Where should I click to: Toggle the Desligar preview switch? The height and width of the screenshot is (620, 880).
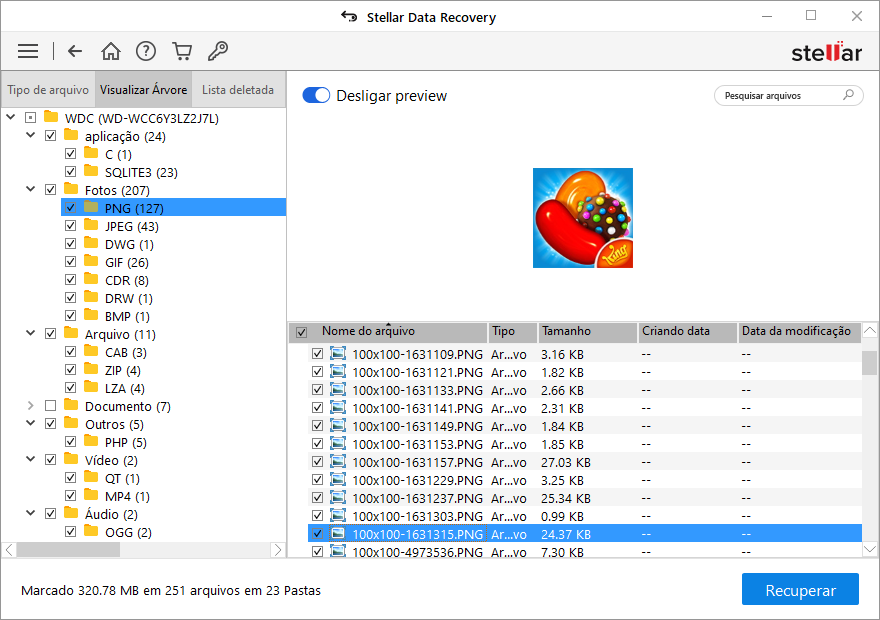[x=316, y=95]
